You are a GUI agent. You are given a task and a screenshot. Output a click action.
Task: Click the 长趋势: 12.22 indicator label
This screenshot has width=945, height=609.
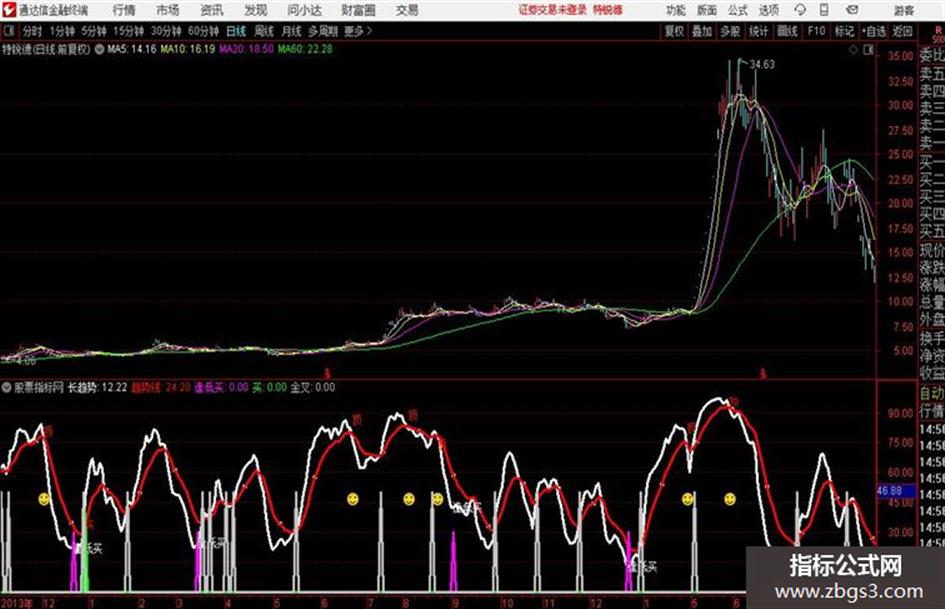[x=98, y=387]
